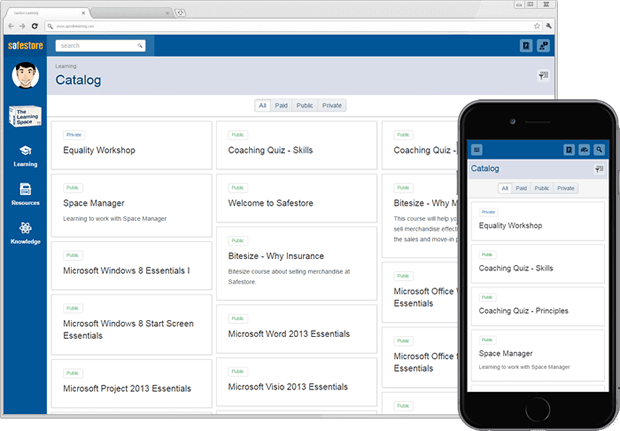
Task: Select the Public filter tab on desktop
Action: coord(304,106)
